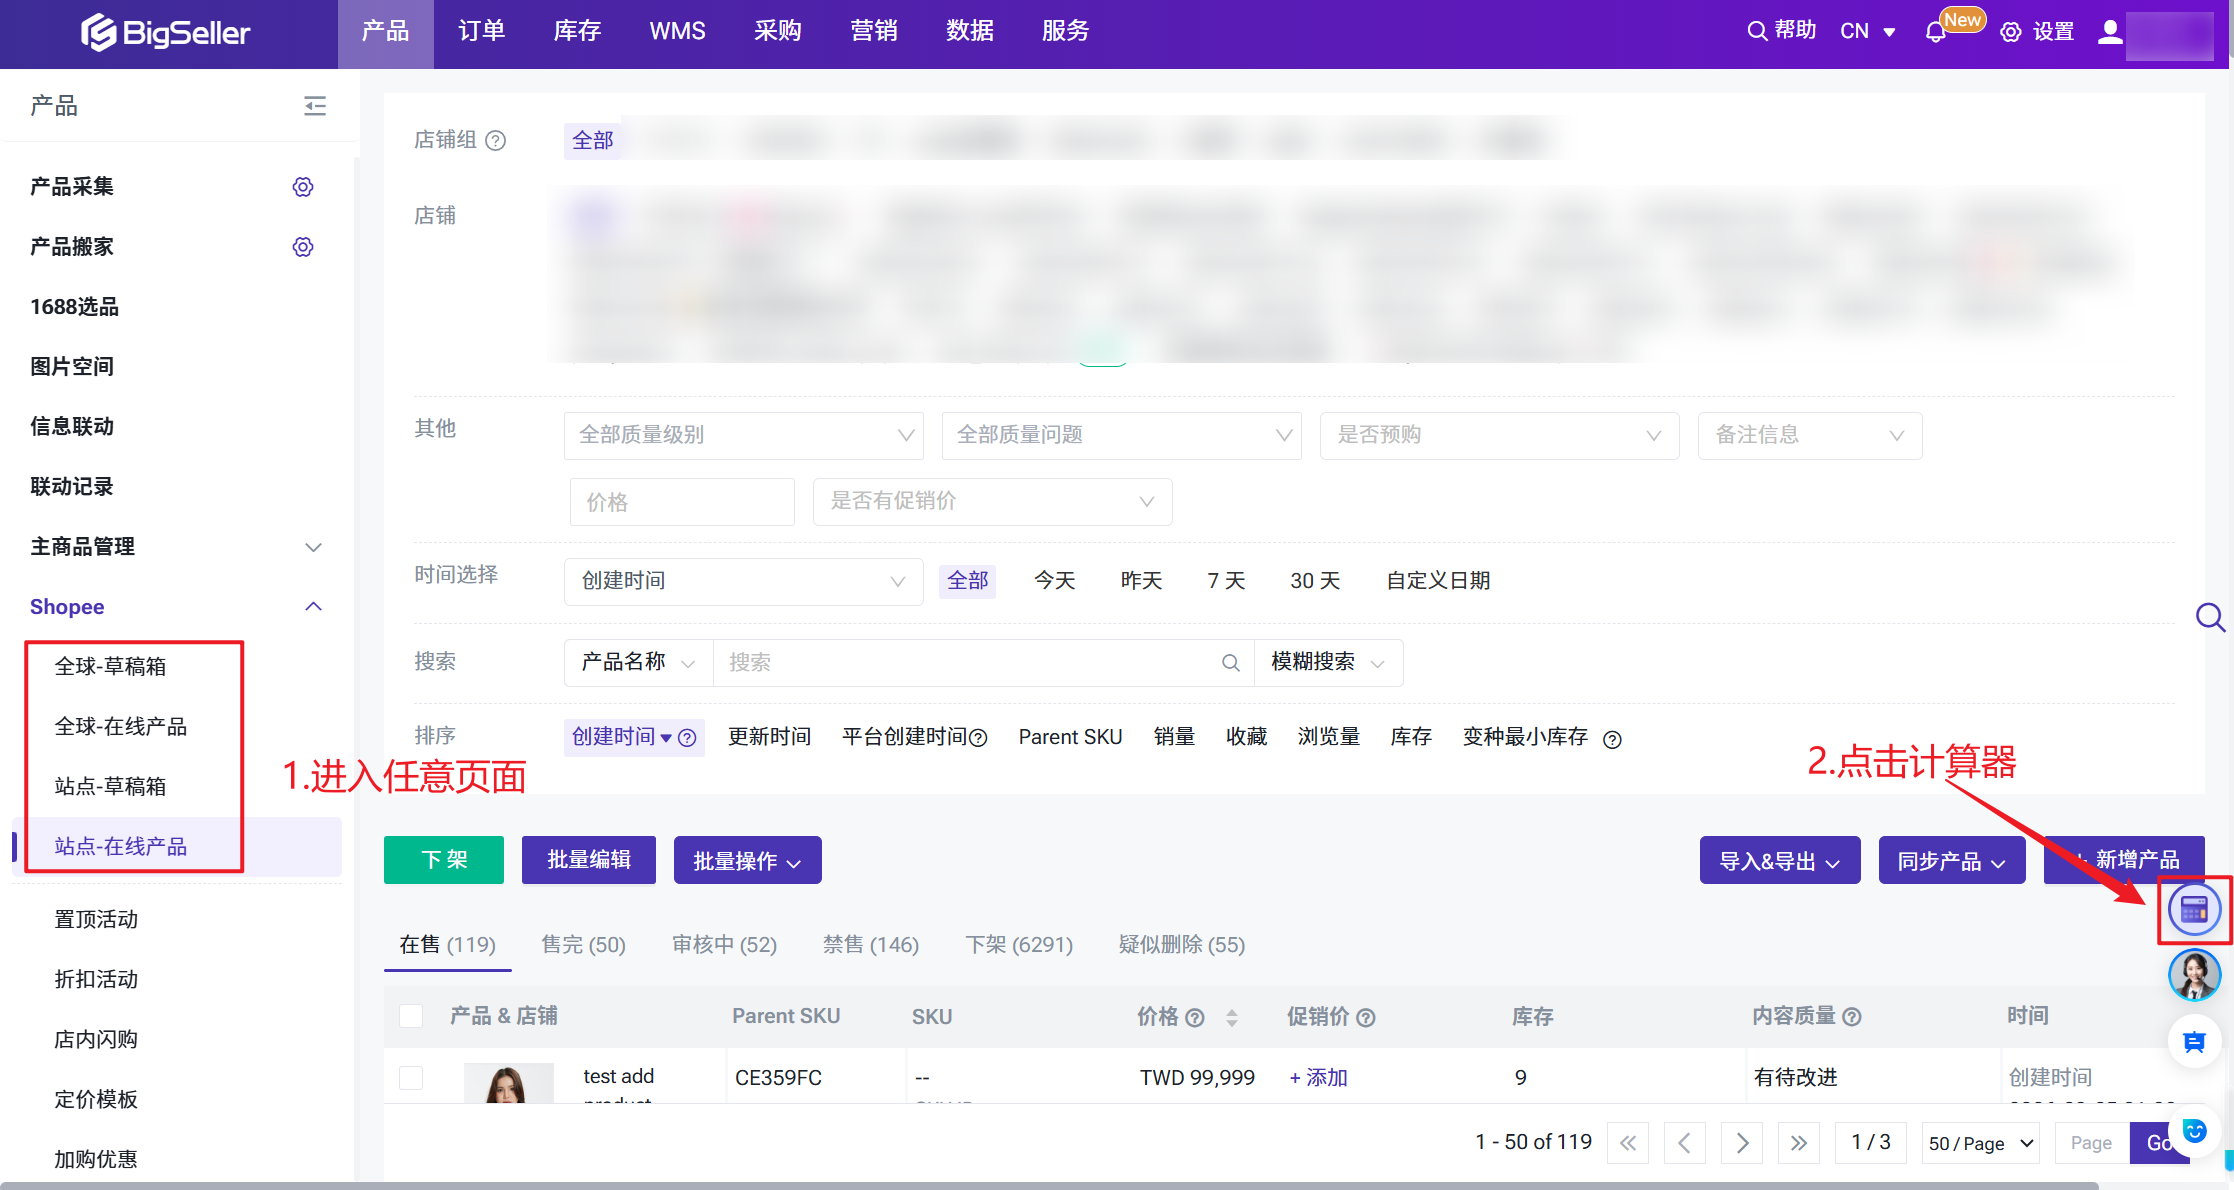The height and width of the screenshot is (1190, 2234).
Task: Open the calculator floating icon
Action: pyautogui.click(x=2194, y=909)
